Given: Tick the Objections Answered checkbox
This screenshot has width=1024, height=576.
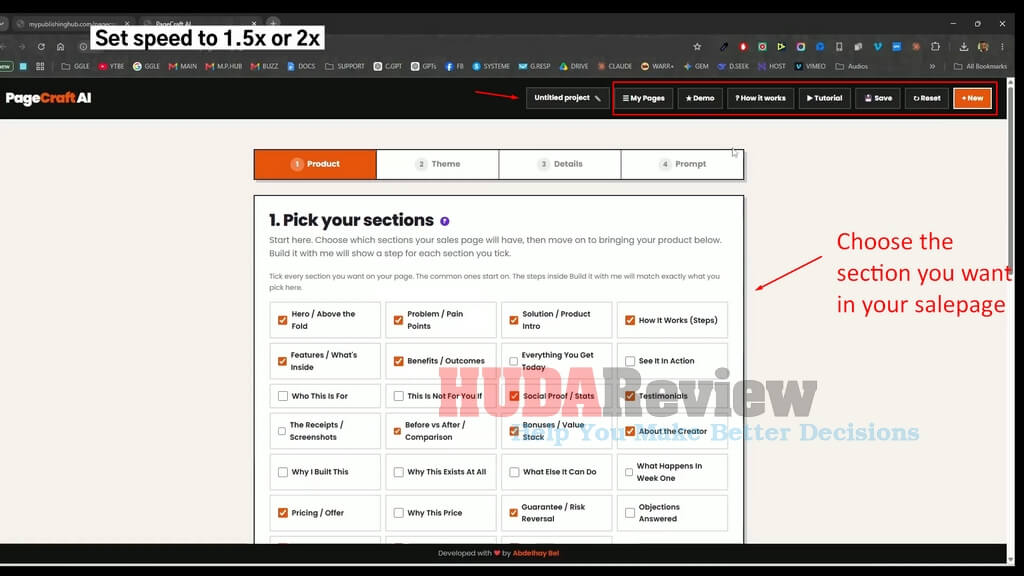Looking at the screenshot, I should (630, 513).
